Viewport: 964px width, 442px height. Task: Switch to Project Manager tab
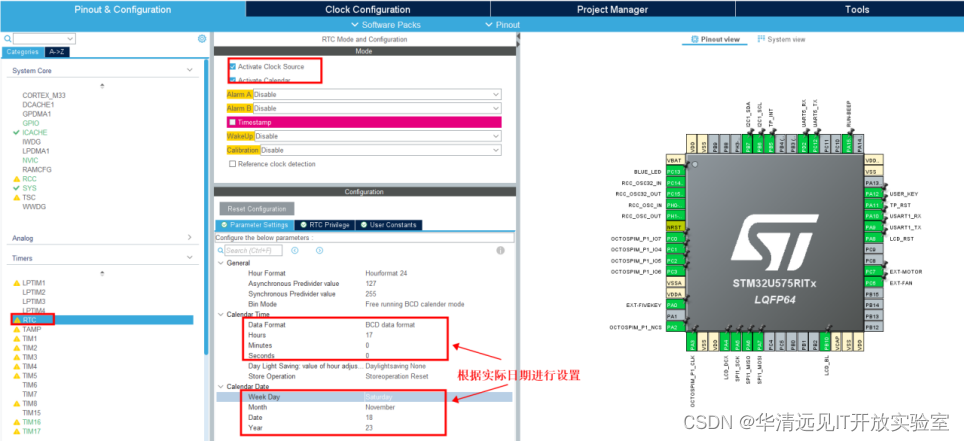[612, 9]
